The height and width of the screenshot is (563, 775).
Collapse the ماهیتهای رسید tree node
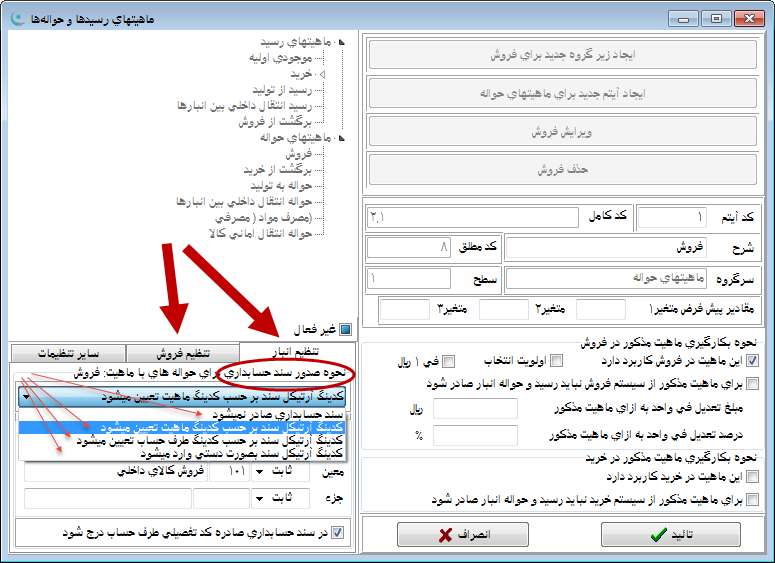342,42
